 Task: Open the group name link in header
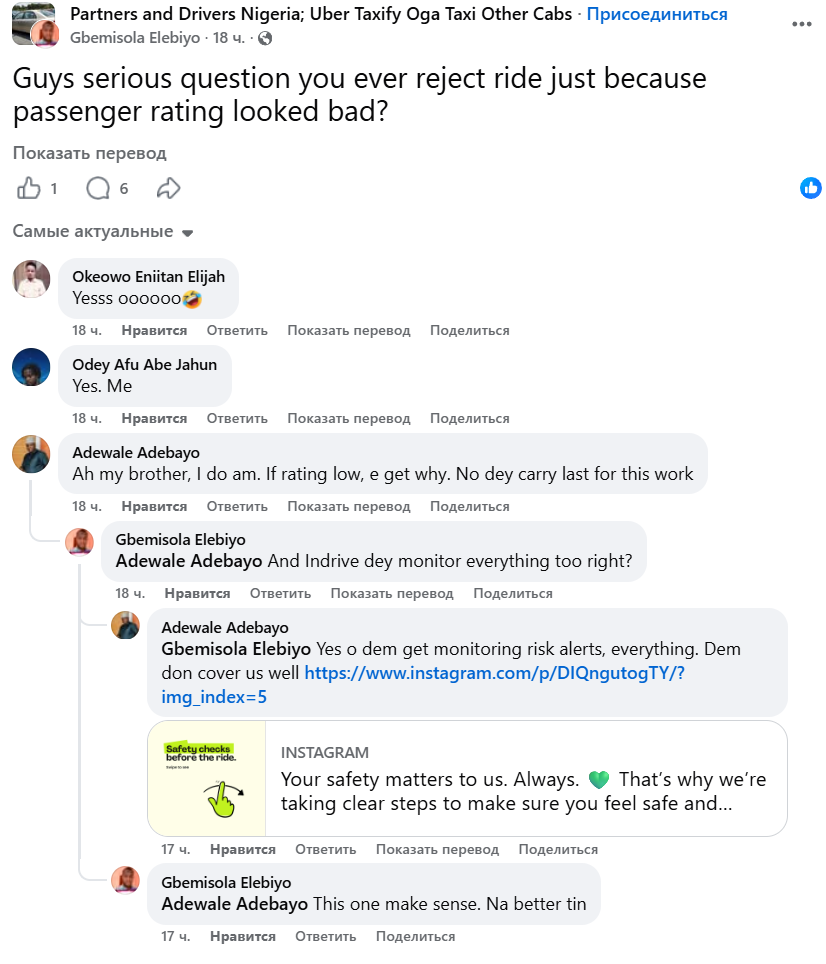(x=321, y=14)
